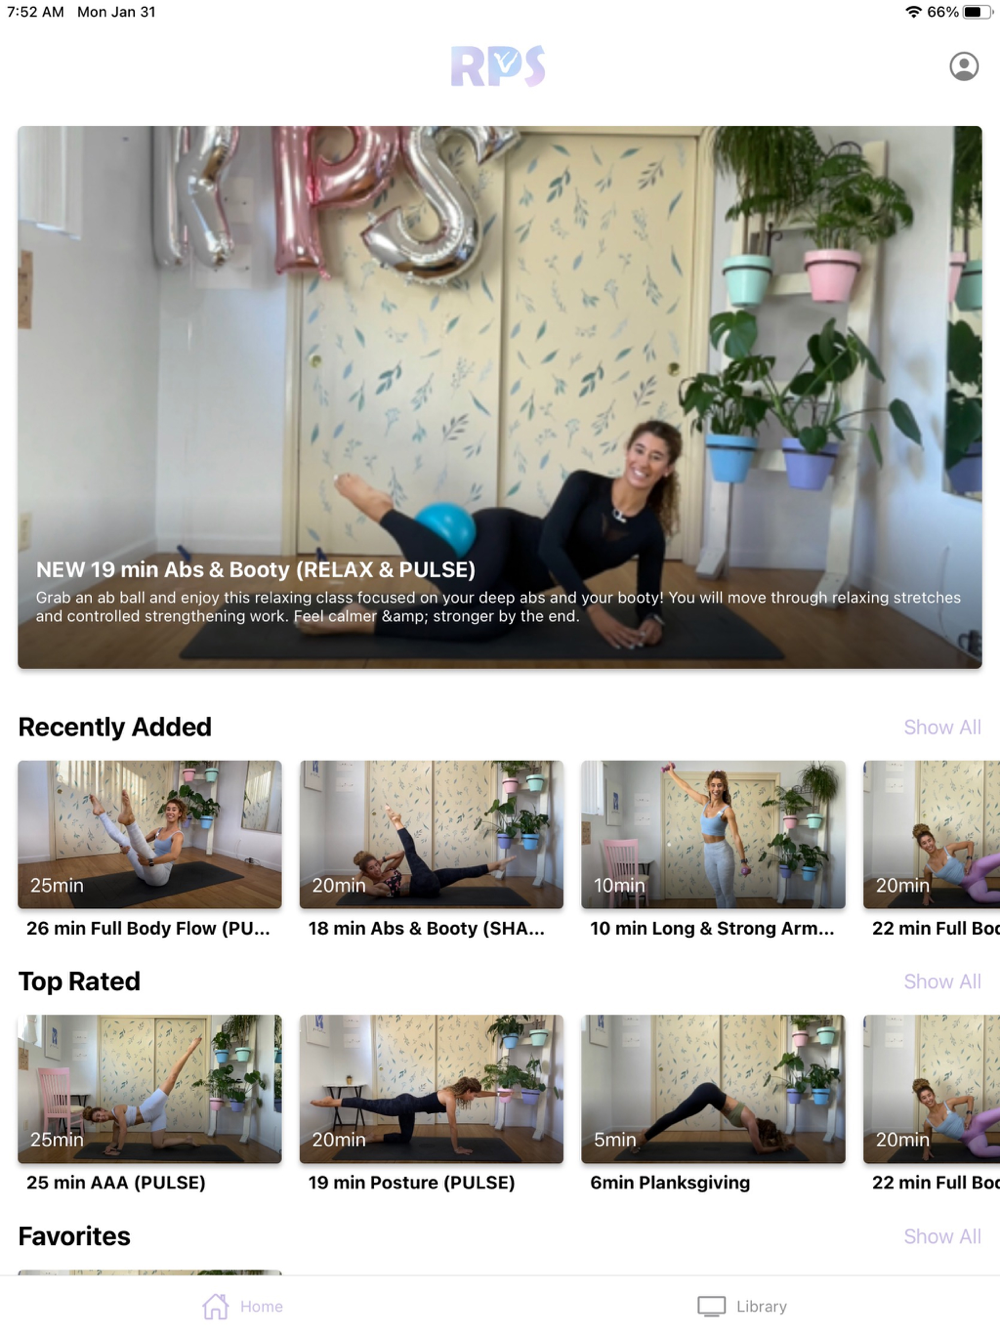Show all Top Rated workouts

[942, 981]
